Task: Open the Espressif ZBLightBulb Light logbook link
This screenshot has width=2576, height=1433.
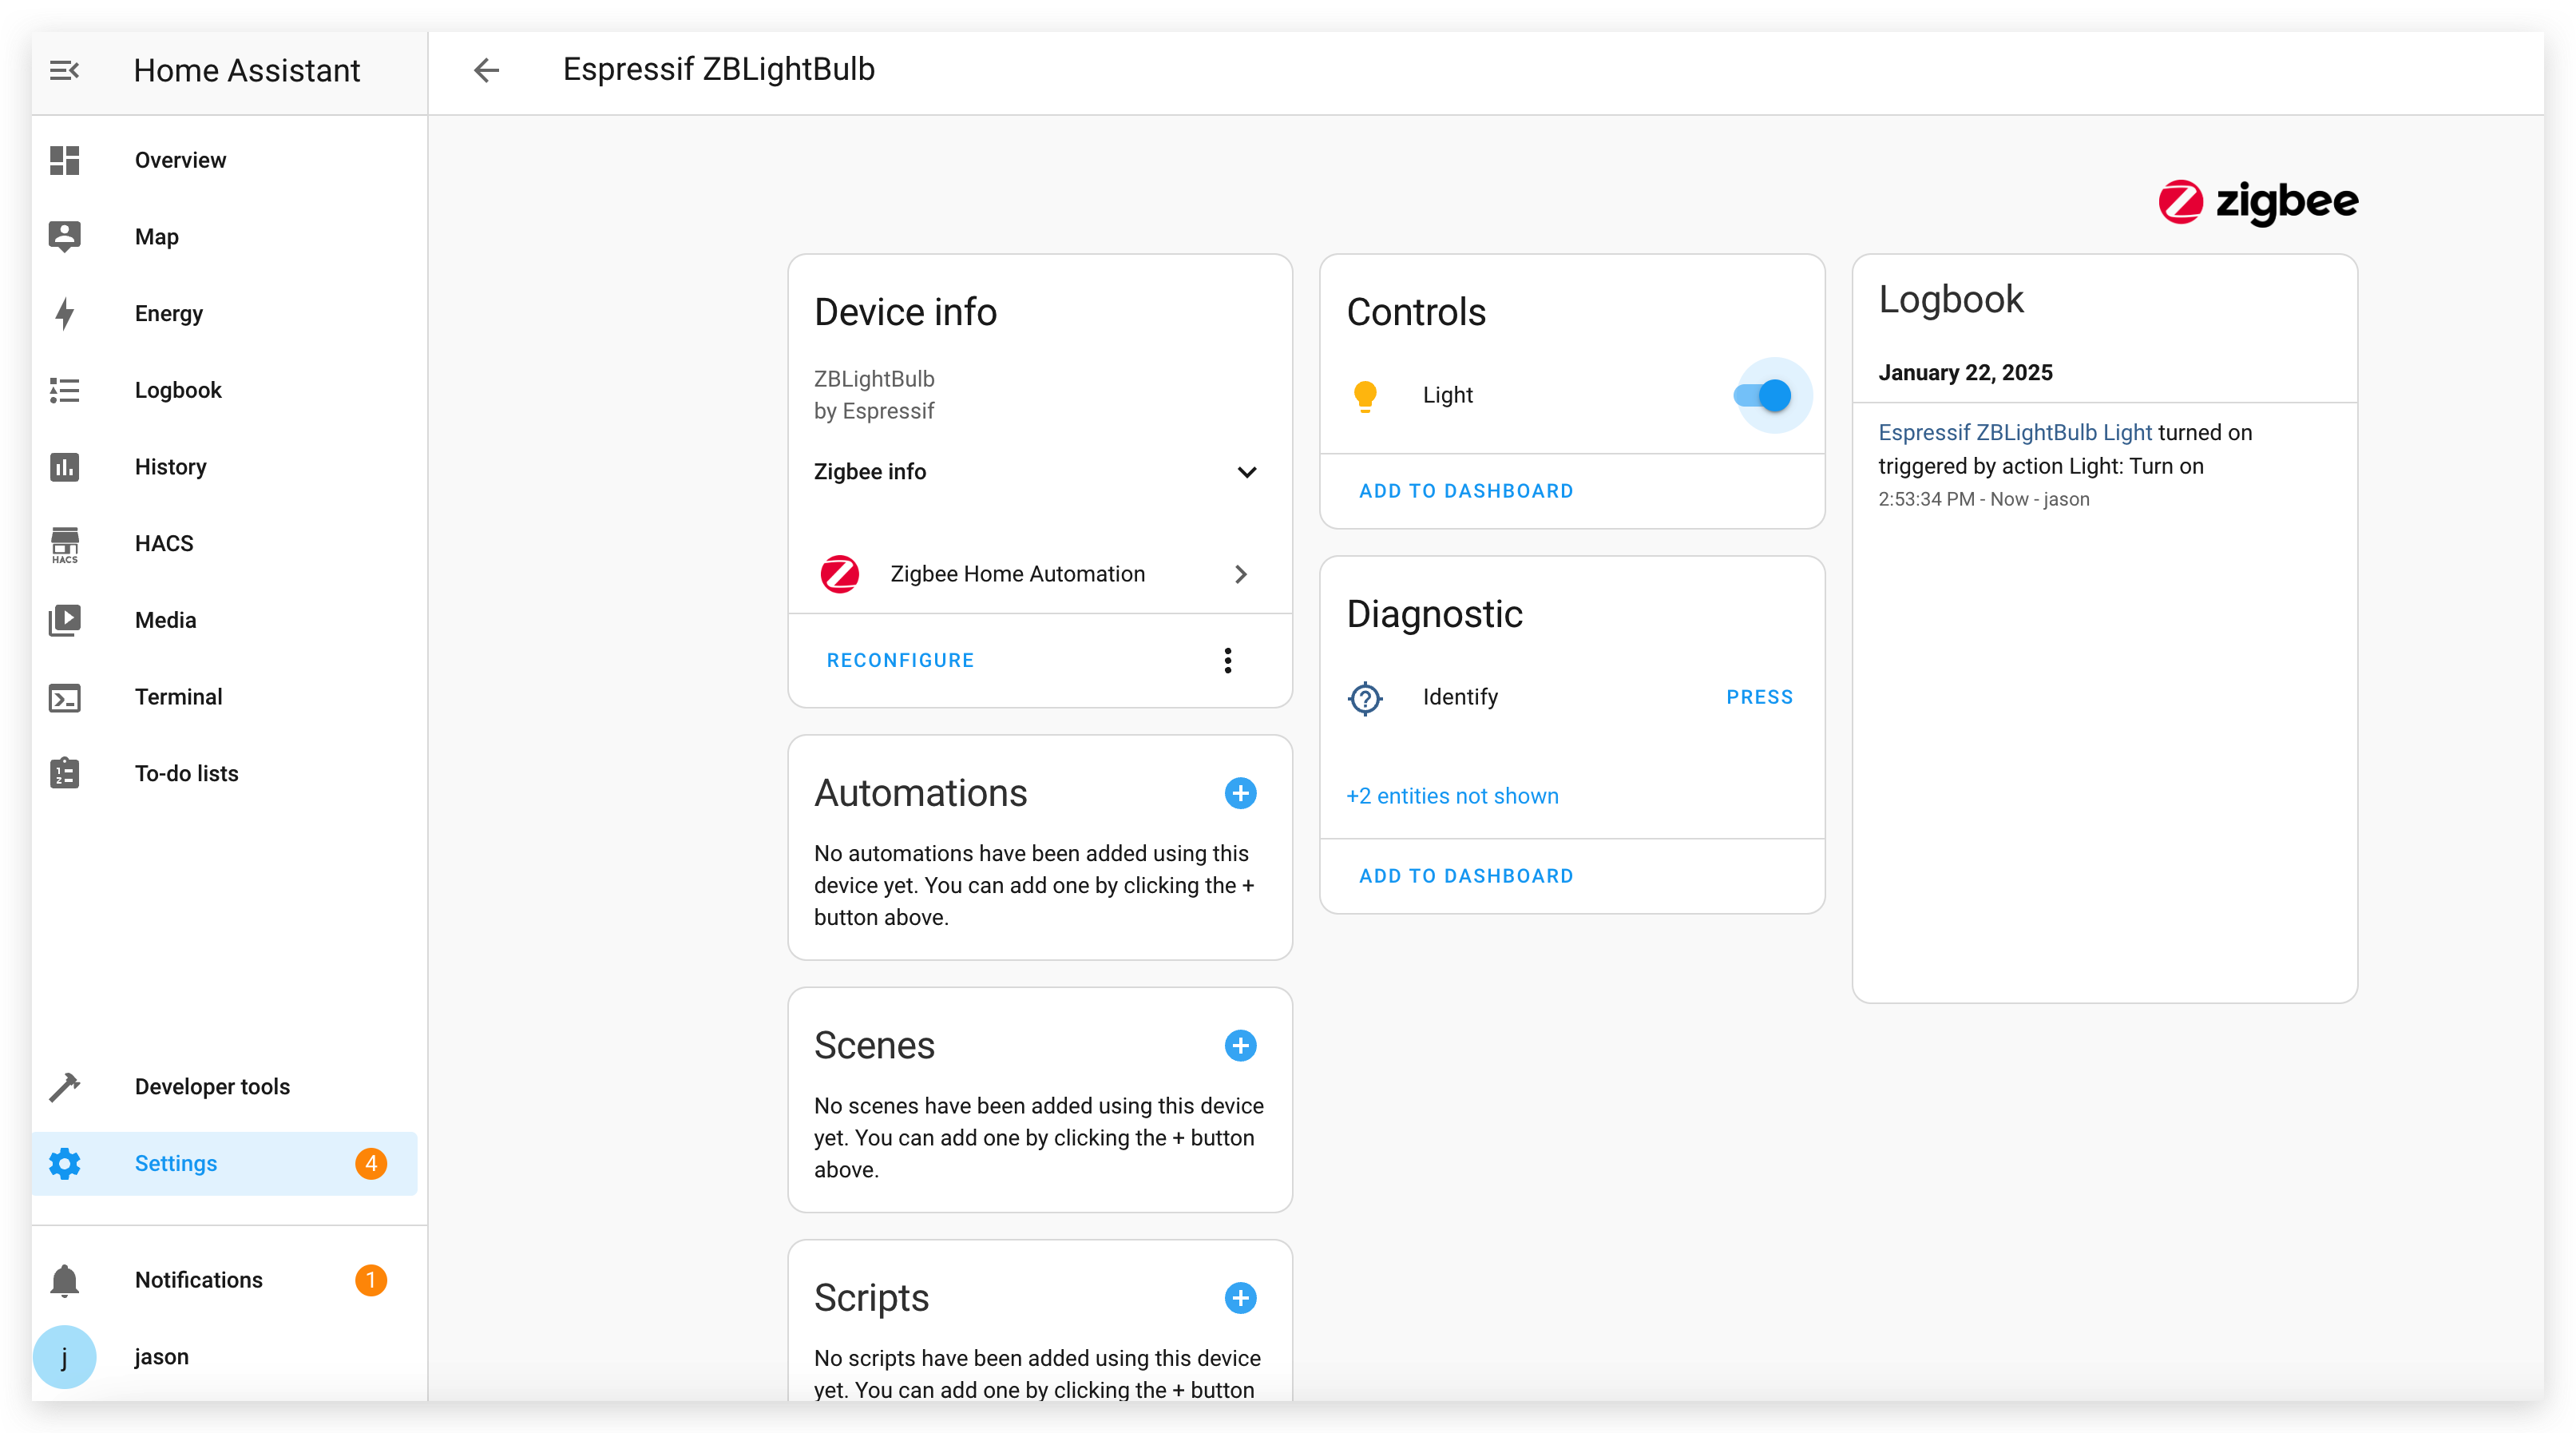Action: 2014,432
